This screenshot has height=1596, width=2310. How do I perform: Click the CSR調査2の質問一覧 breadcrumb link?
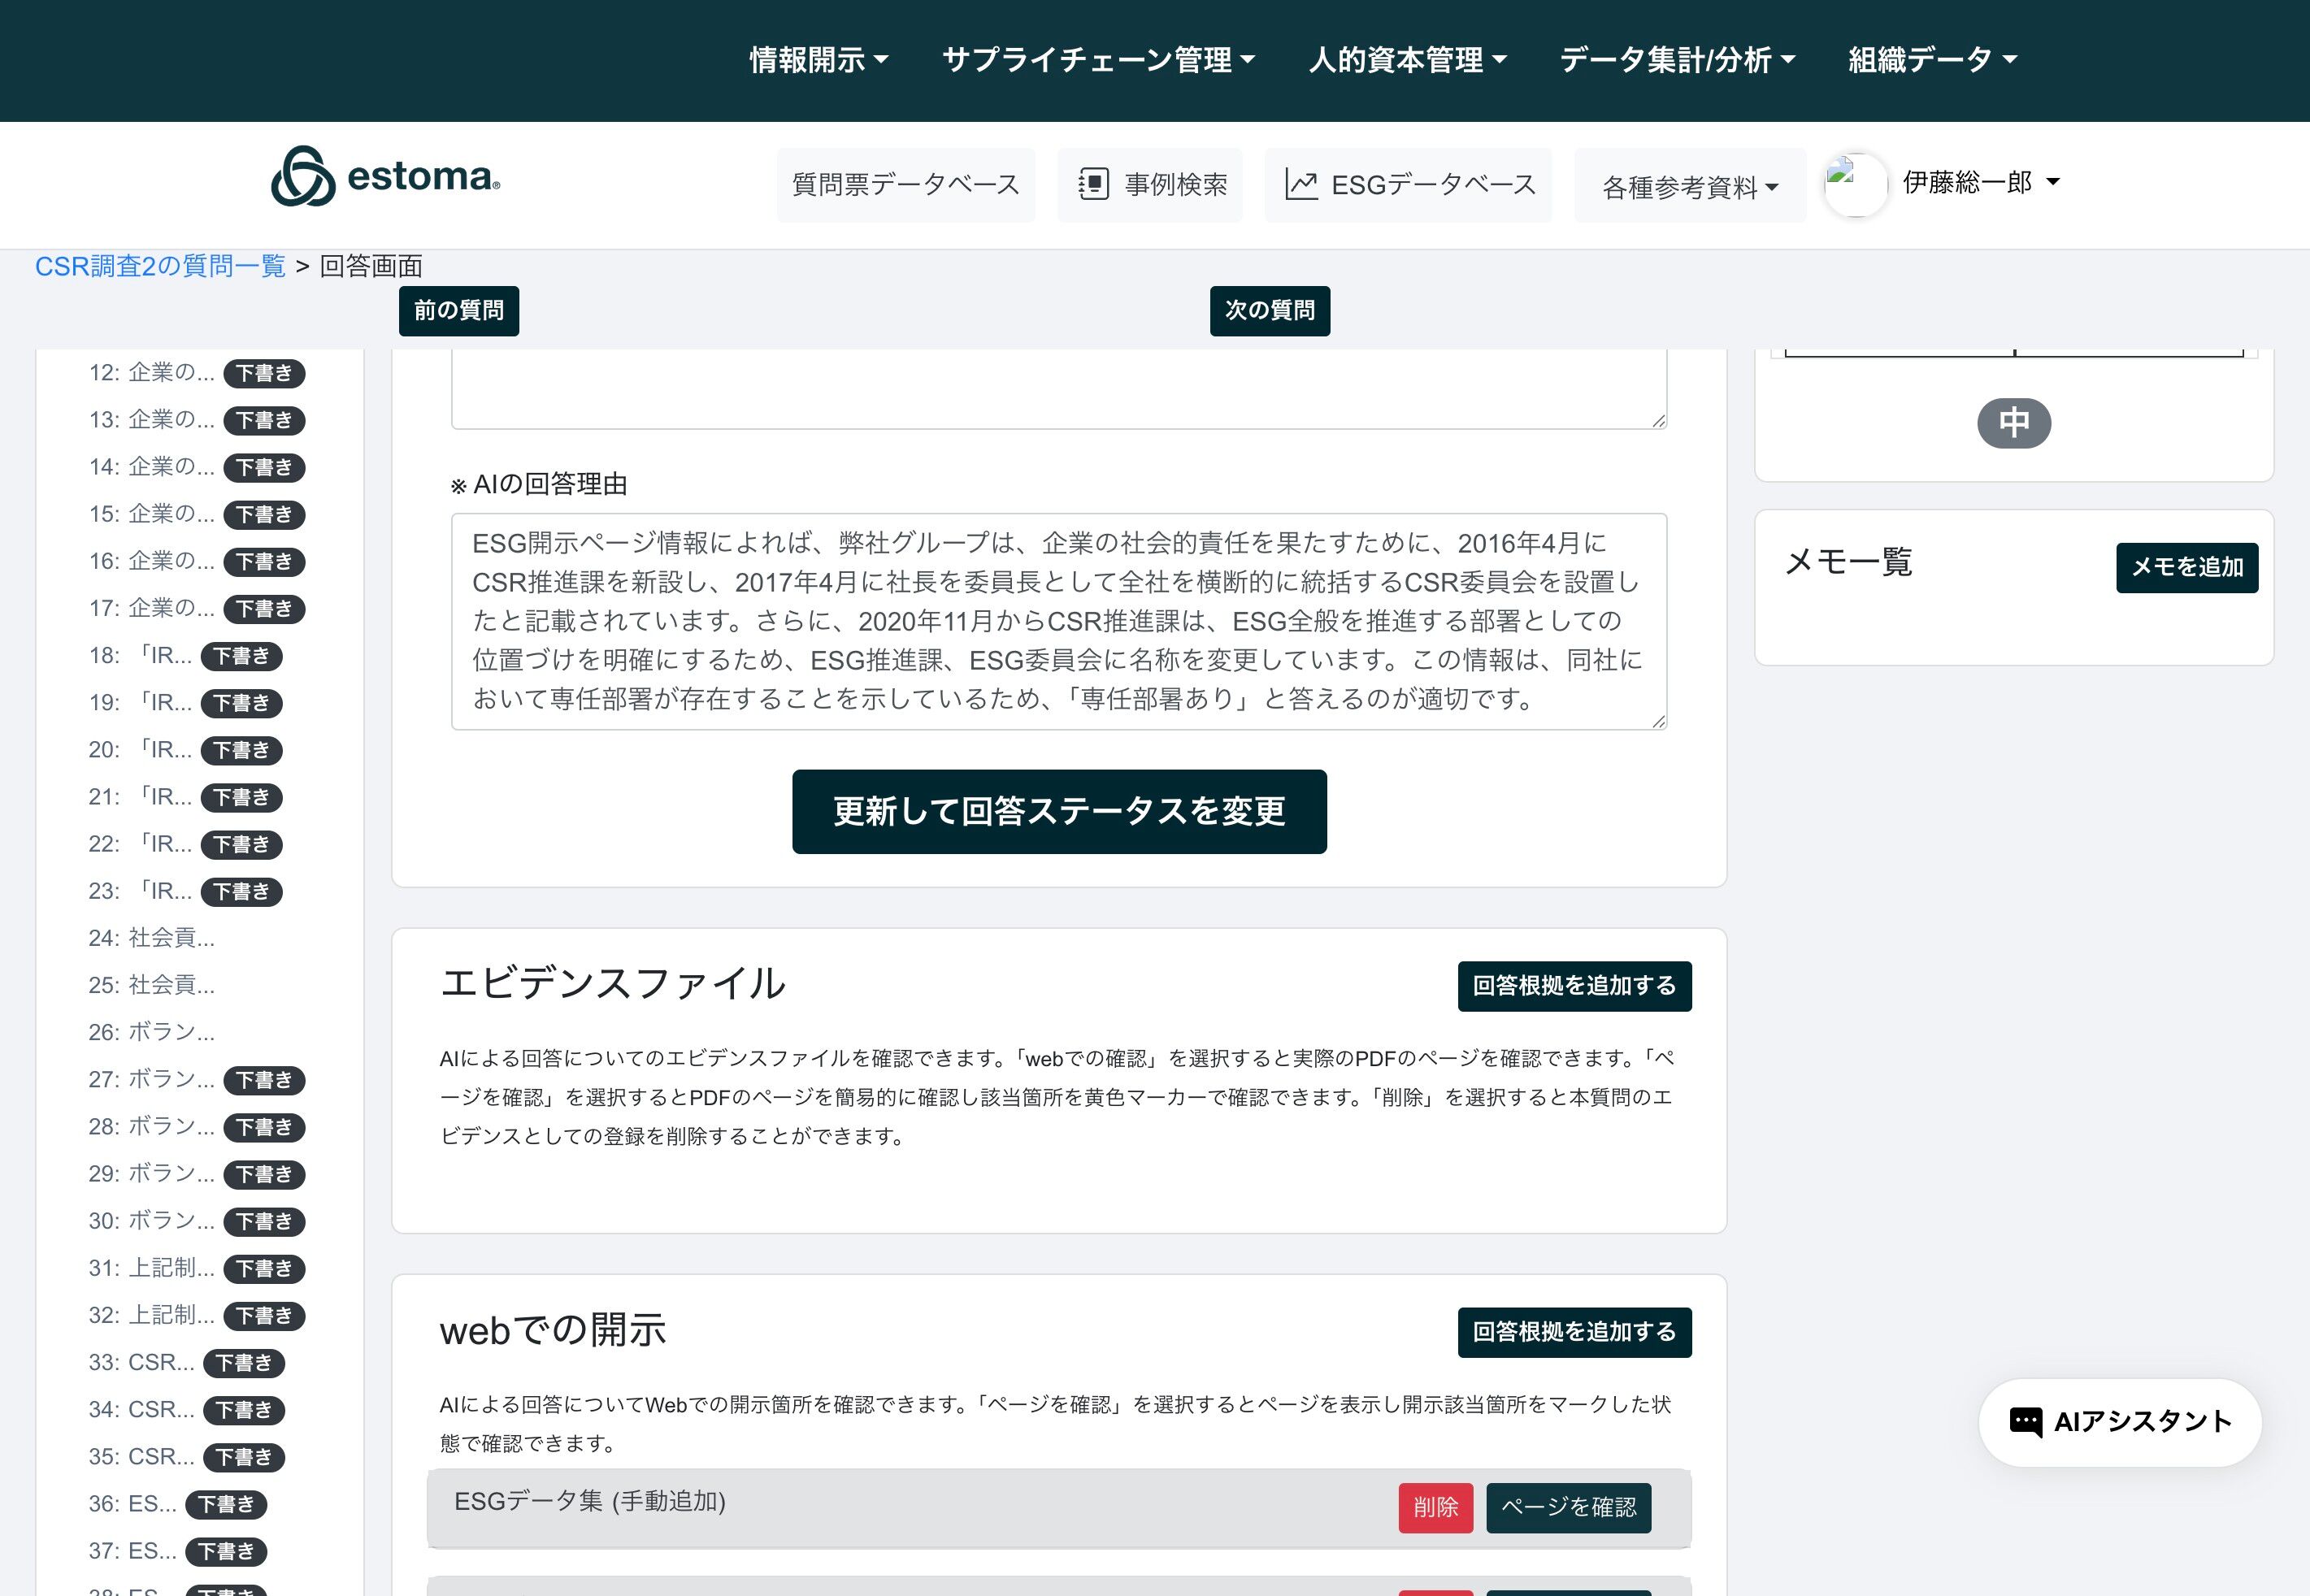[160, 266]
